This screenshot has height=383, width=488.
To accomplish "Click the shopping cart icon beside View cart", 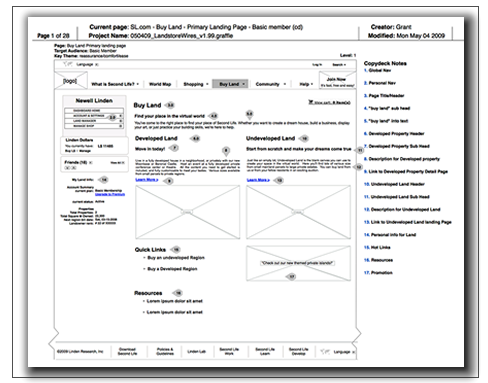I will click(x=311, y=102).
